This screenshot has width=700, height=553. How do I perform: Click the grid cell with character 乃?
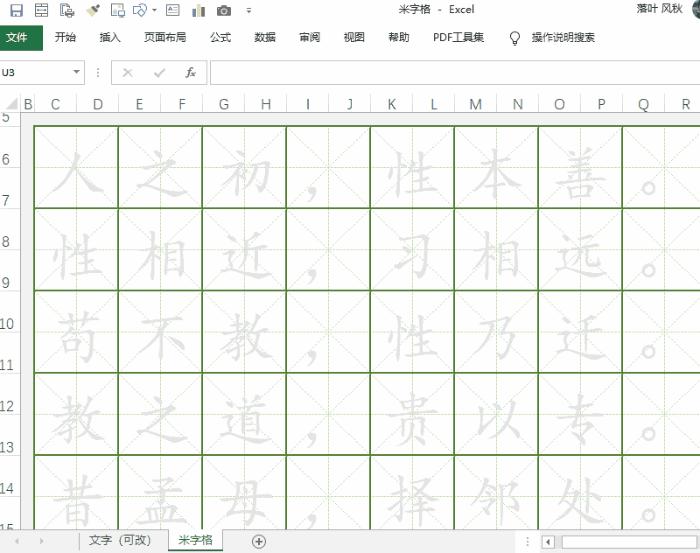[x=496, y=332]
